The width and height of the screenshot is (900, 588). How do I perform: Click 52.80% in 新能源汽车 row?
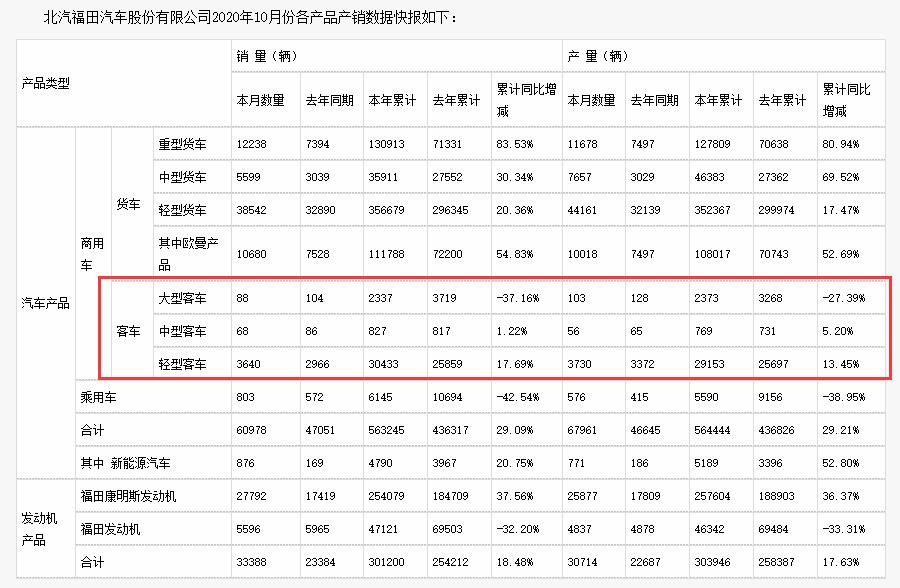840,463
